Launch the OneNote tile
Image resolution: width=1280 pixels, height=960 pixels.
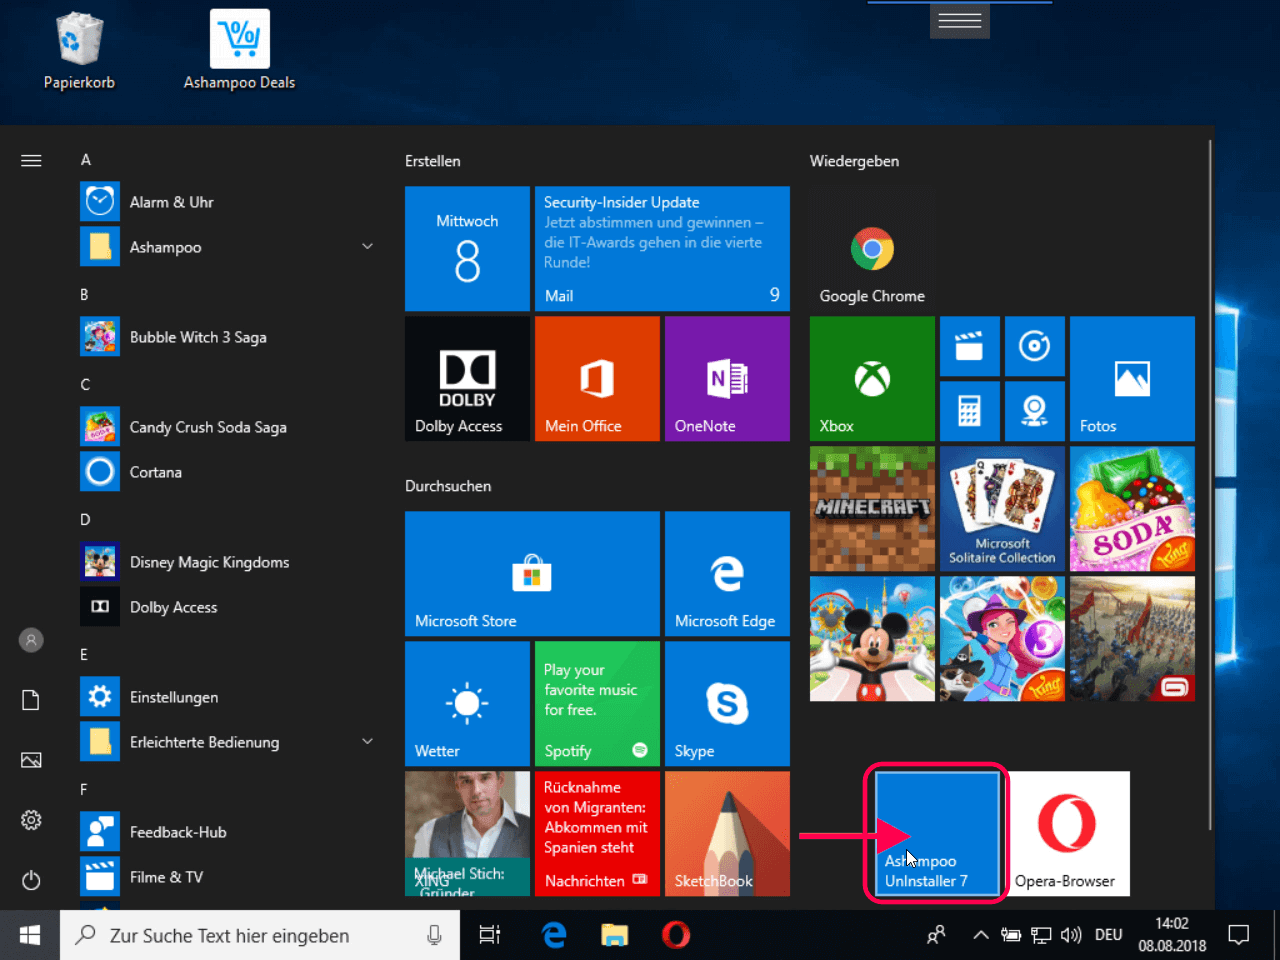(727, 379)
